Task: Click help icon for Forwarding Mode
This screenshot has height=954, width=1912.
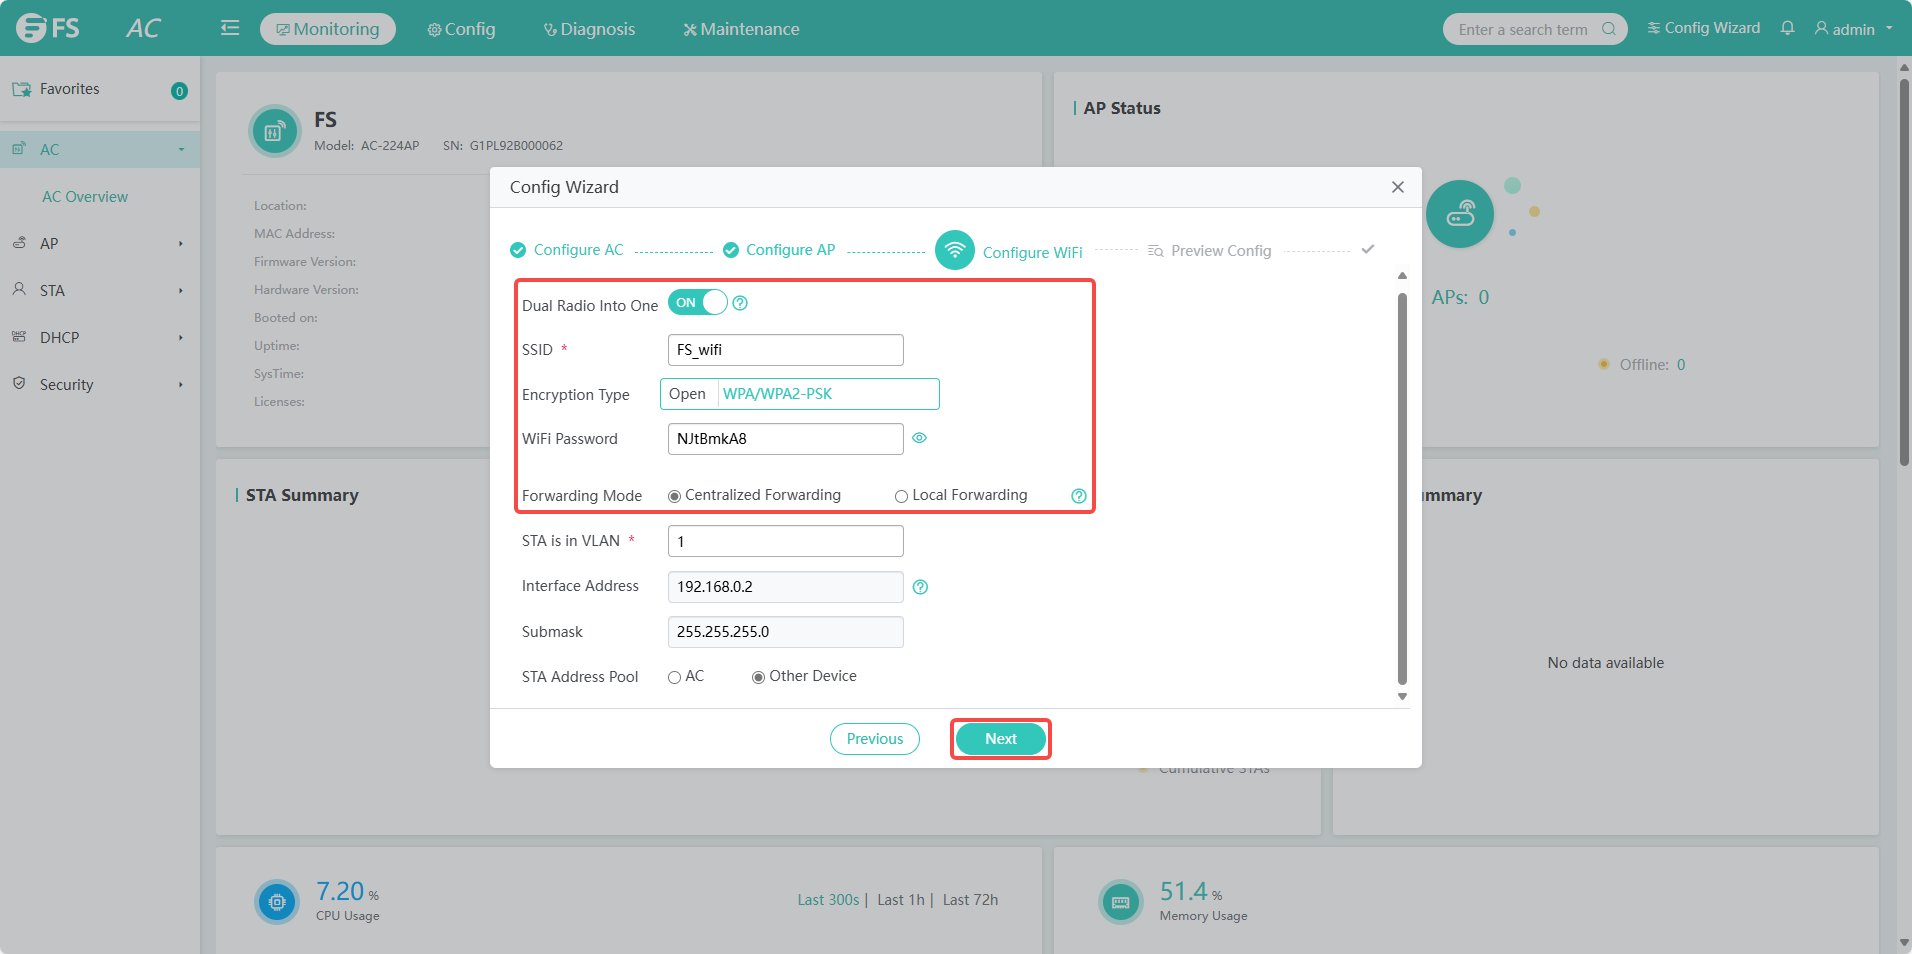Action: (x=1078, y=496)
